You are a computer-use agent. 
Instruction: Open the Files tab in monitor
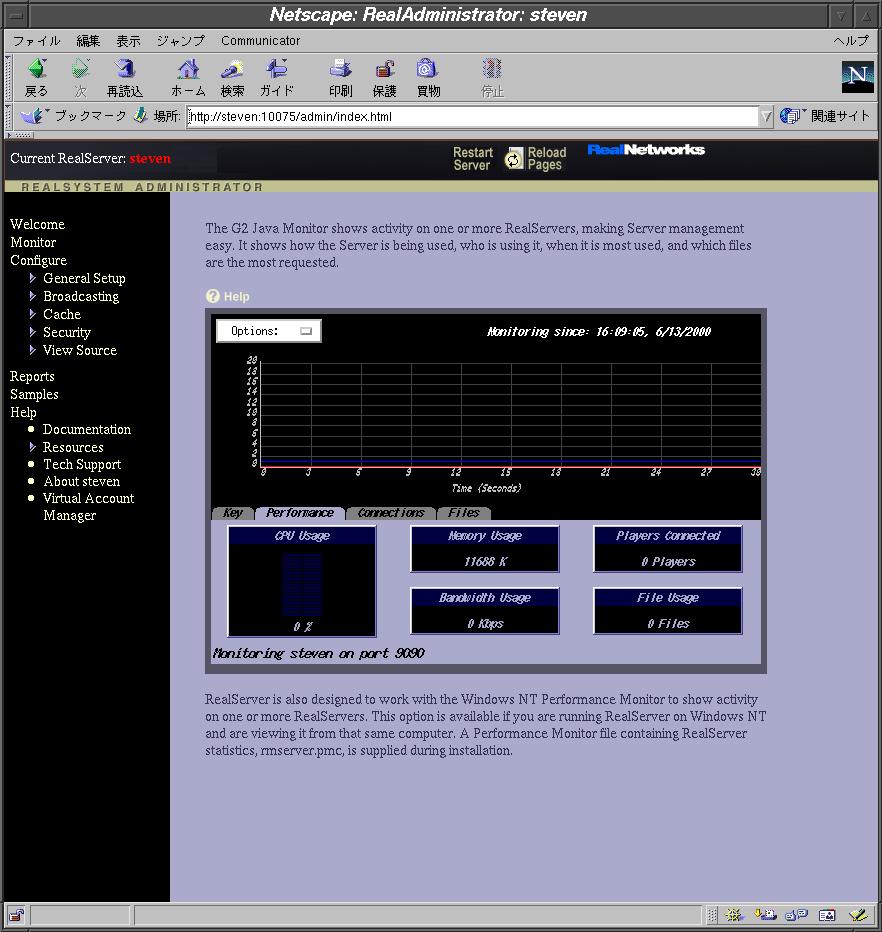[464, 513]
